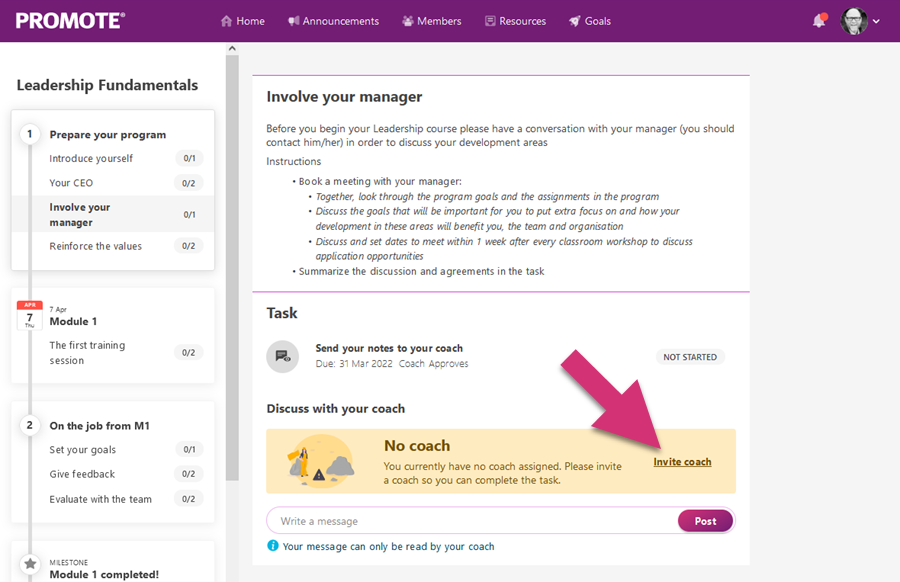Click the NOT STARTED status badge
Image resolution: width=900 pixels, height=582 pixels.
[690, 357]
